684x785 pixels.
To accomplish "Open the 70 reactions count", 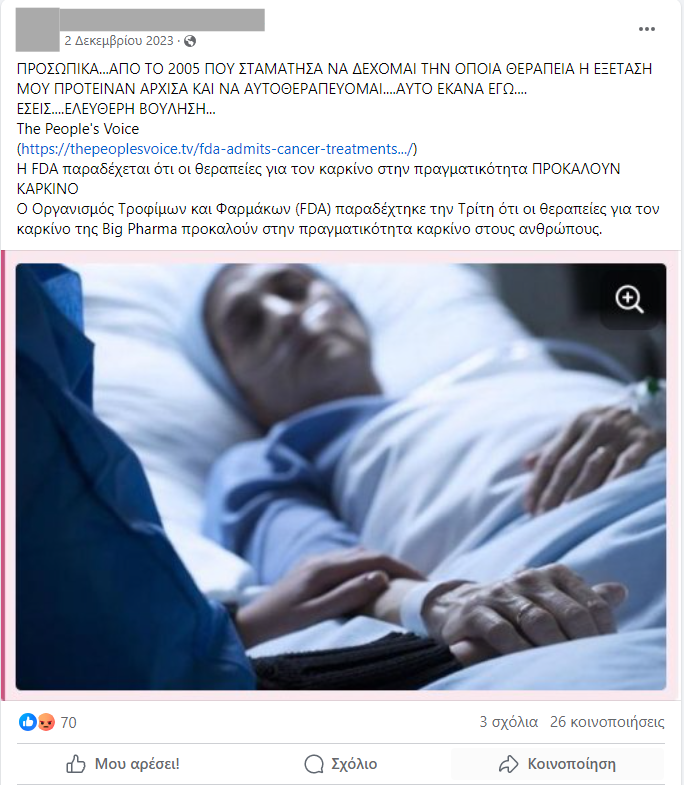I will click(69, 722).
